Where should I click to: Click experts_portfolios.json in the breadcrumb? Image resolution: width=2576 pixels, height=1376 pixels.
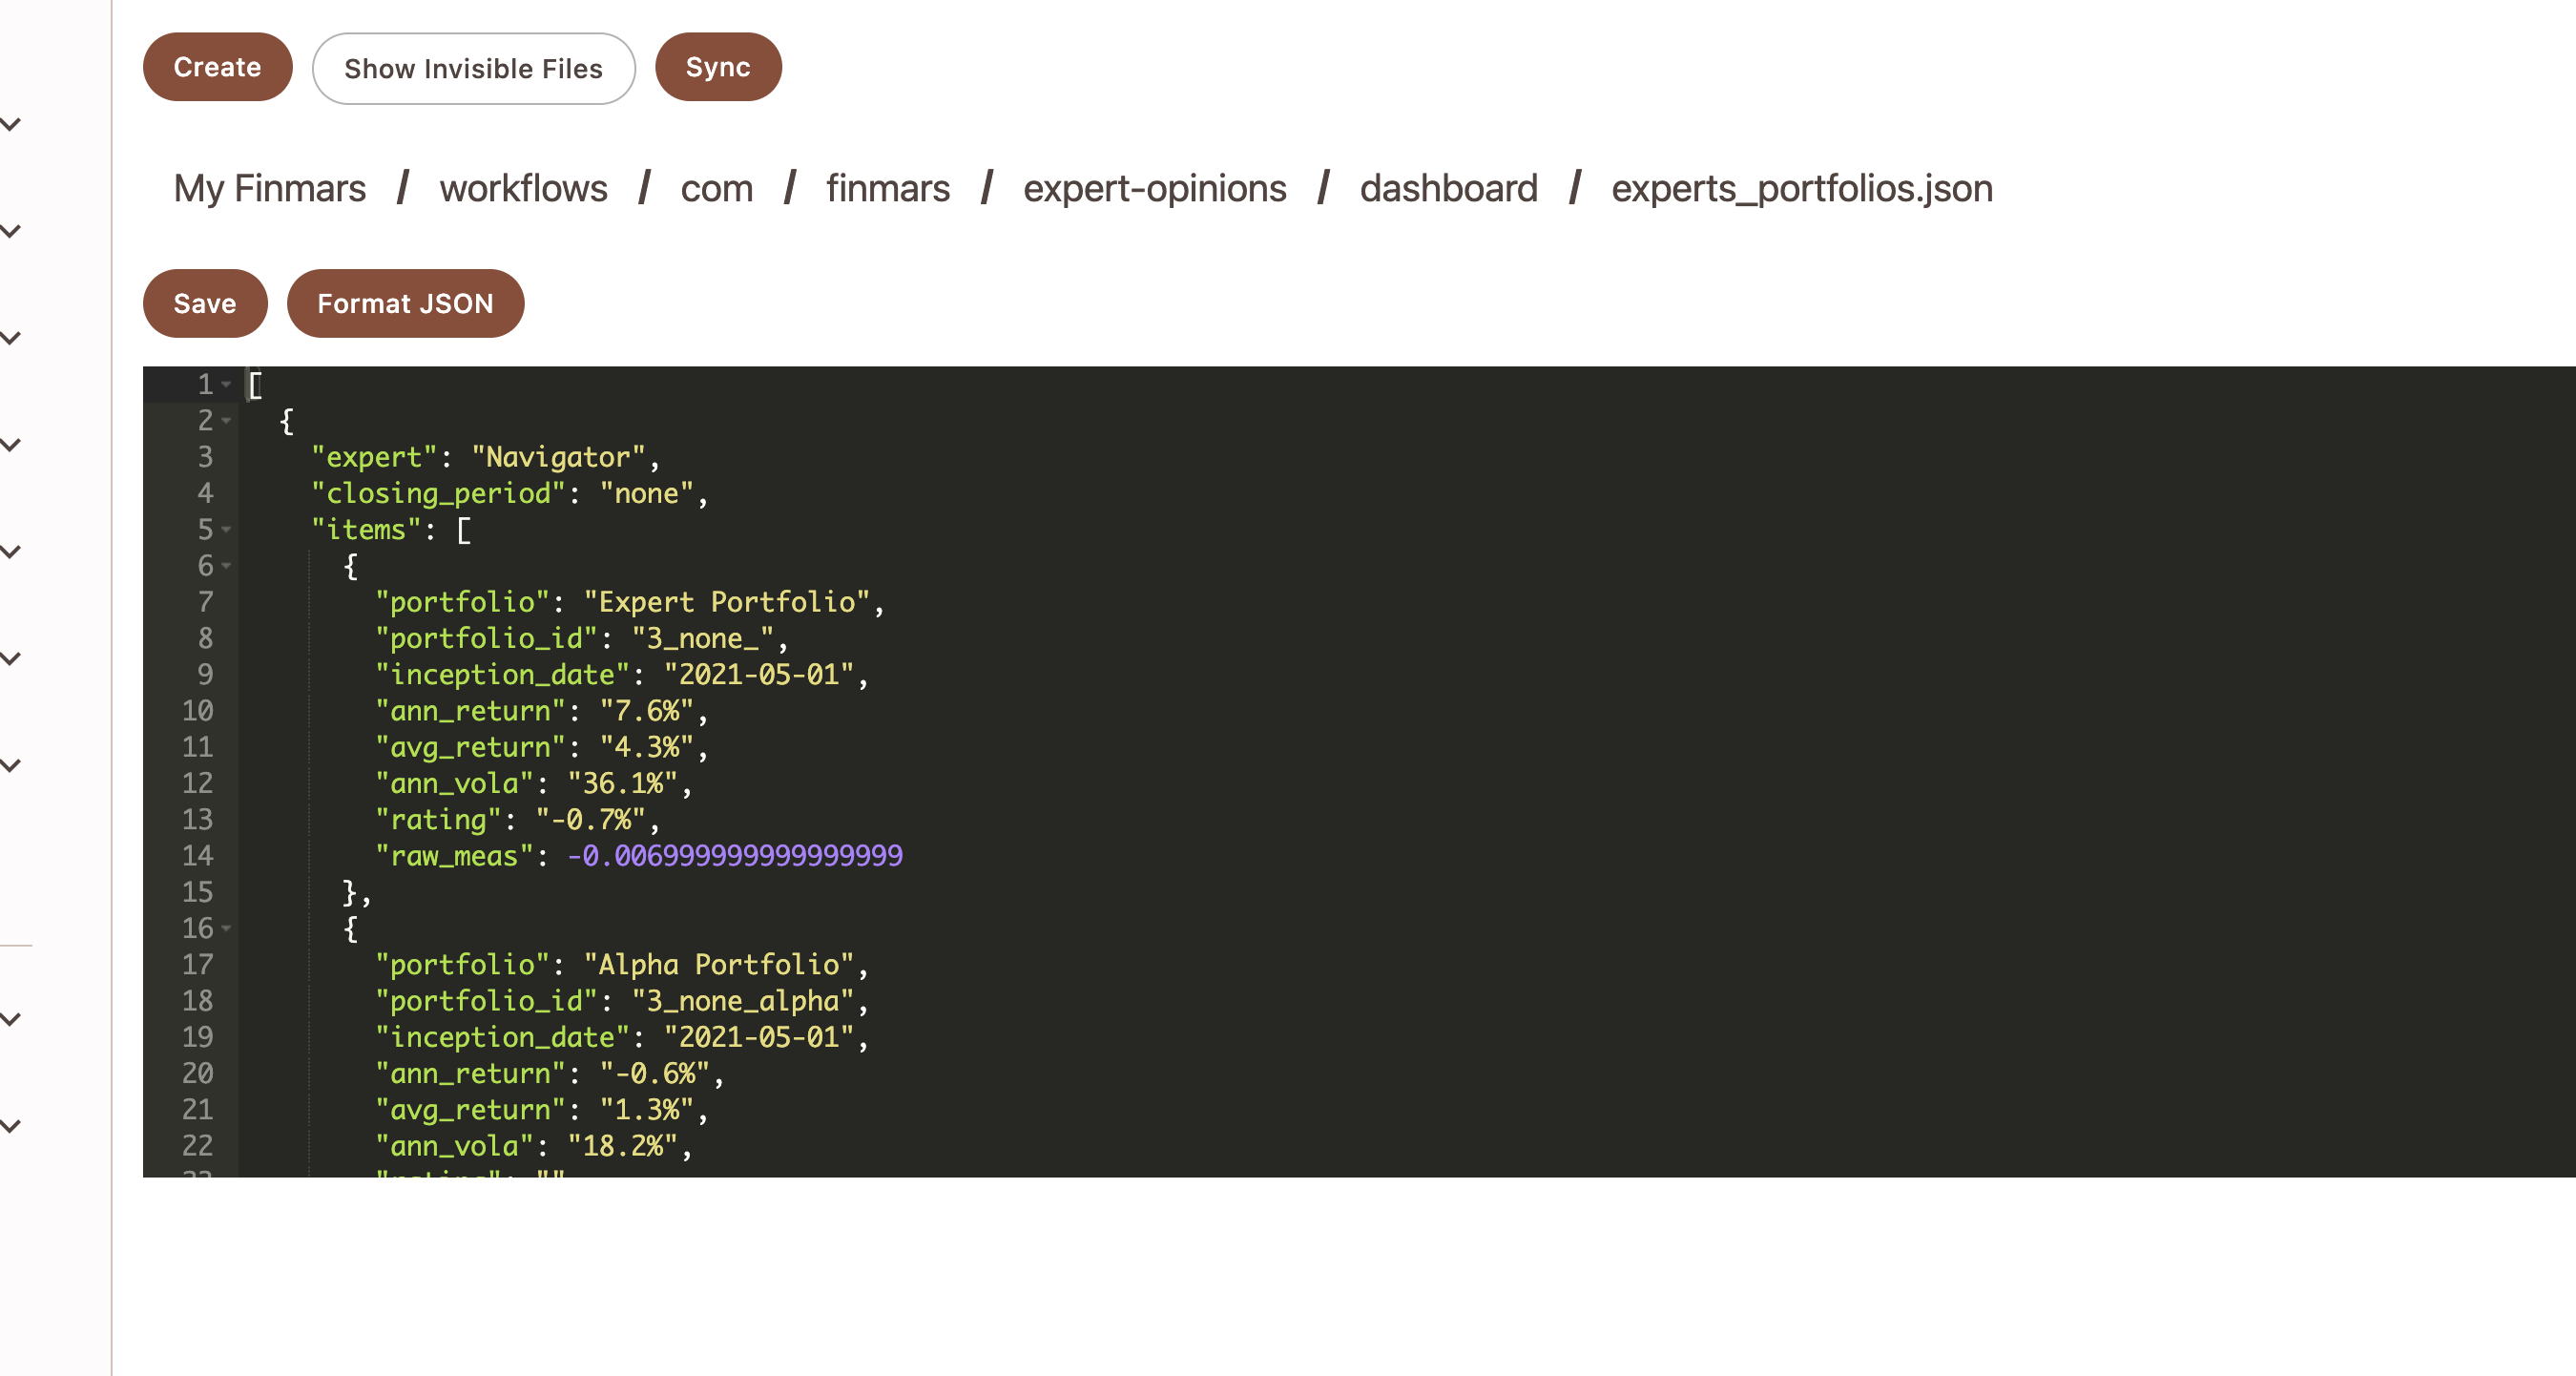click(x=1801, y=188)
